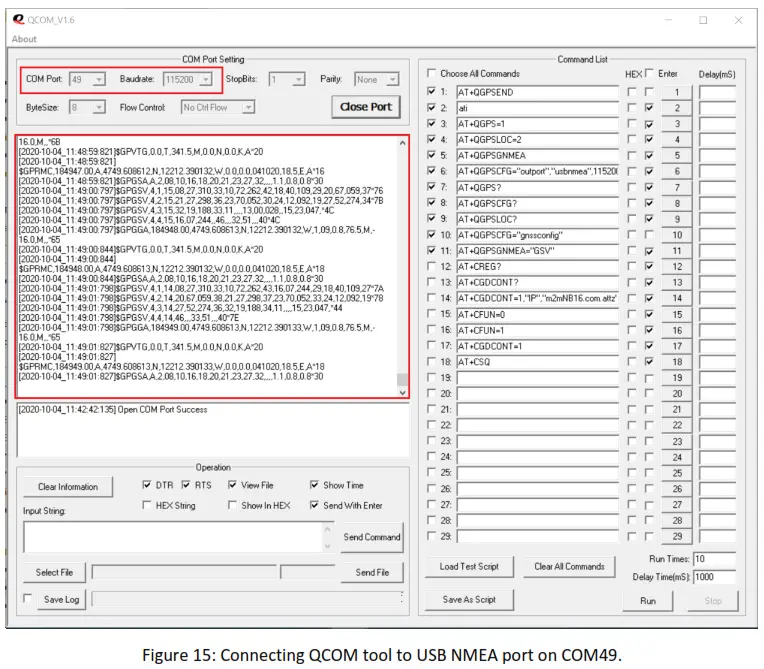
Task: Maximize the QCOM window
Action: pyautogui.click(x=703, y=20)
